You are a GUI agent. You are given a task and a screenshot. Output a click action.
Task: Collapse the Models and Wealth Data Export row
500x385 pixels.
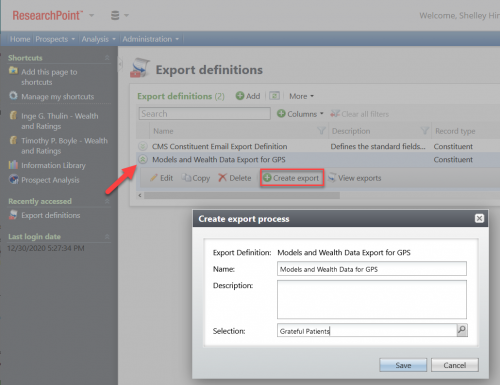143,160
